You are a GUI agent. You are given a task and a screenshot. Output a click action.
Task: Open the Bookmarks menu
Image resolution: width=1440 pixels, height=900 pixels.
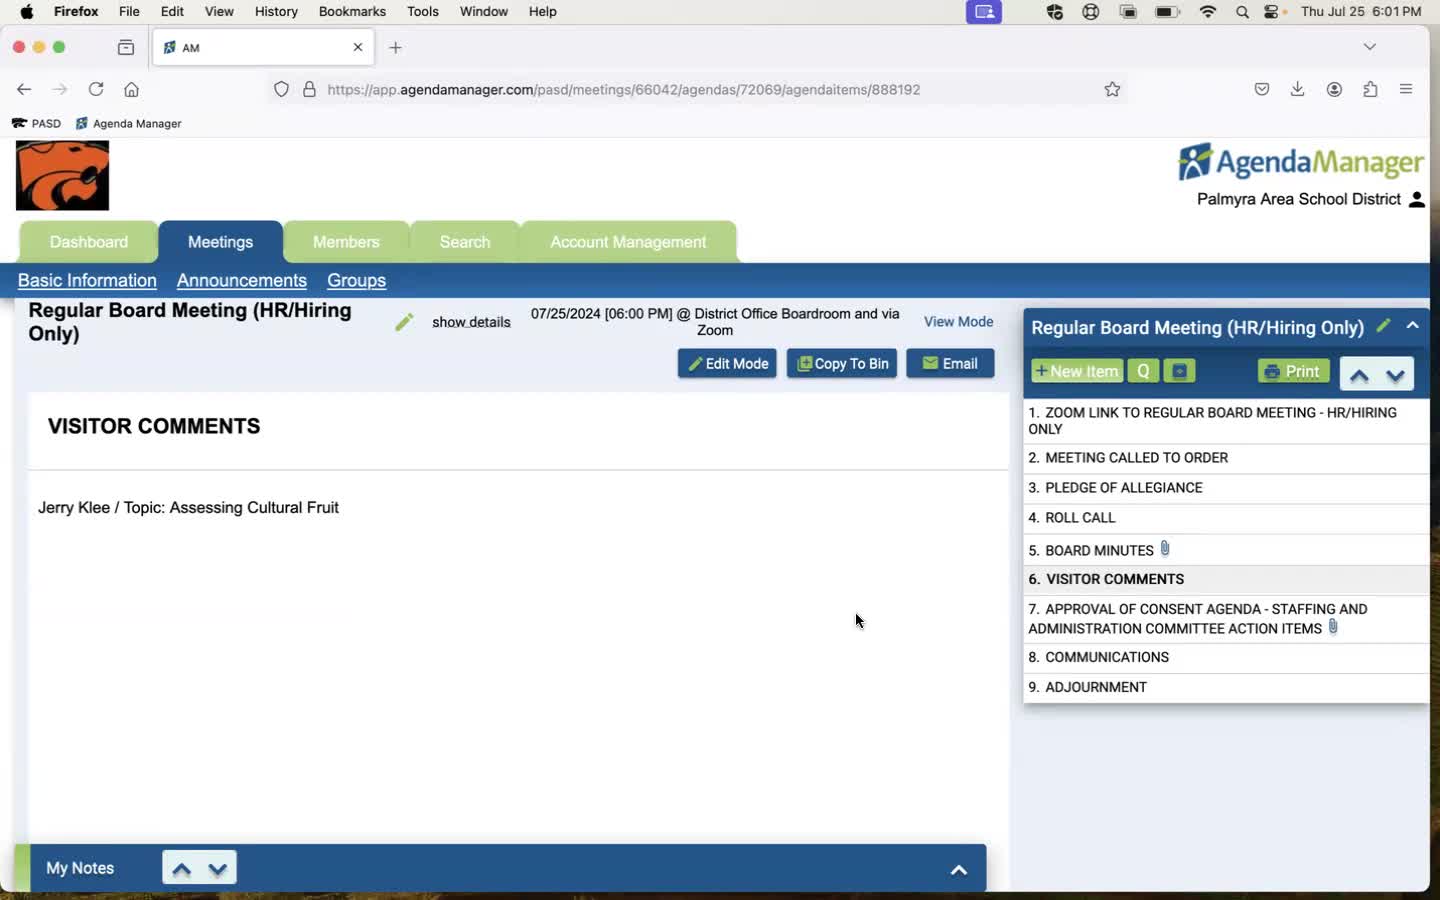coord(352,12)
